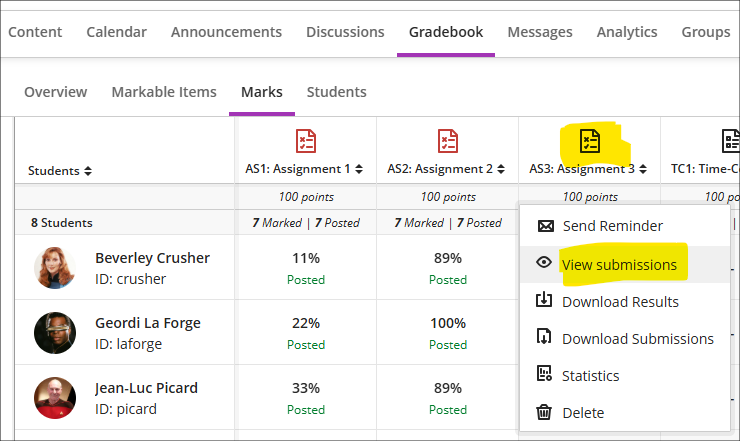Go to the Discussions tab

(x=345, y=32)
